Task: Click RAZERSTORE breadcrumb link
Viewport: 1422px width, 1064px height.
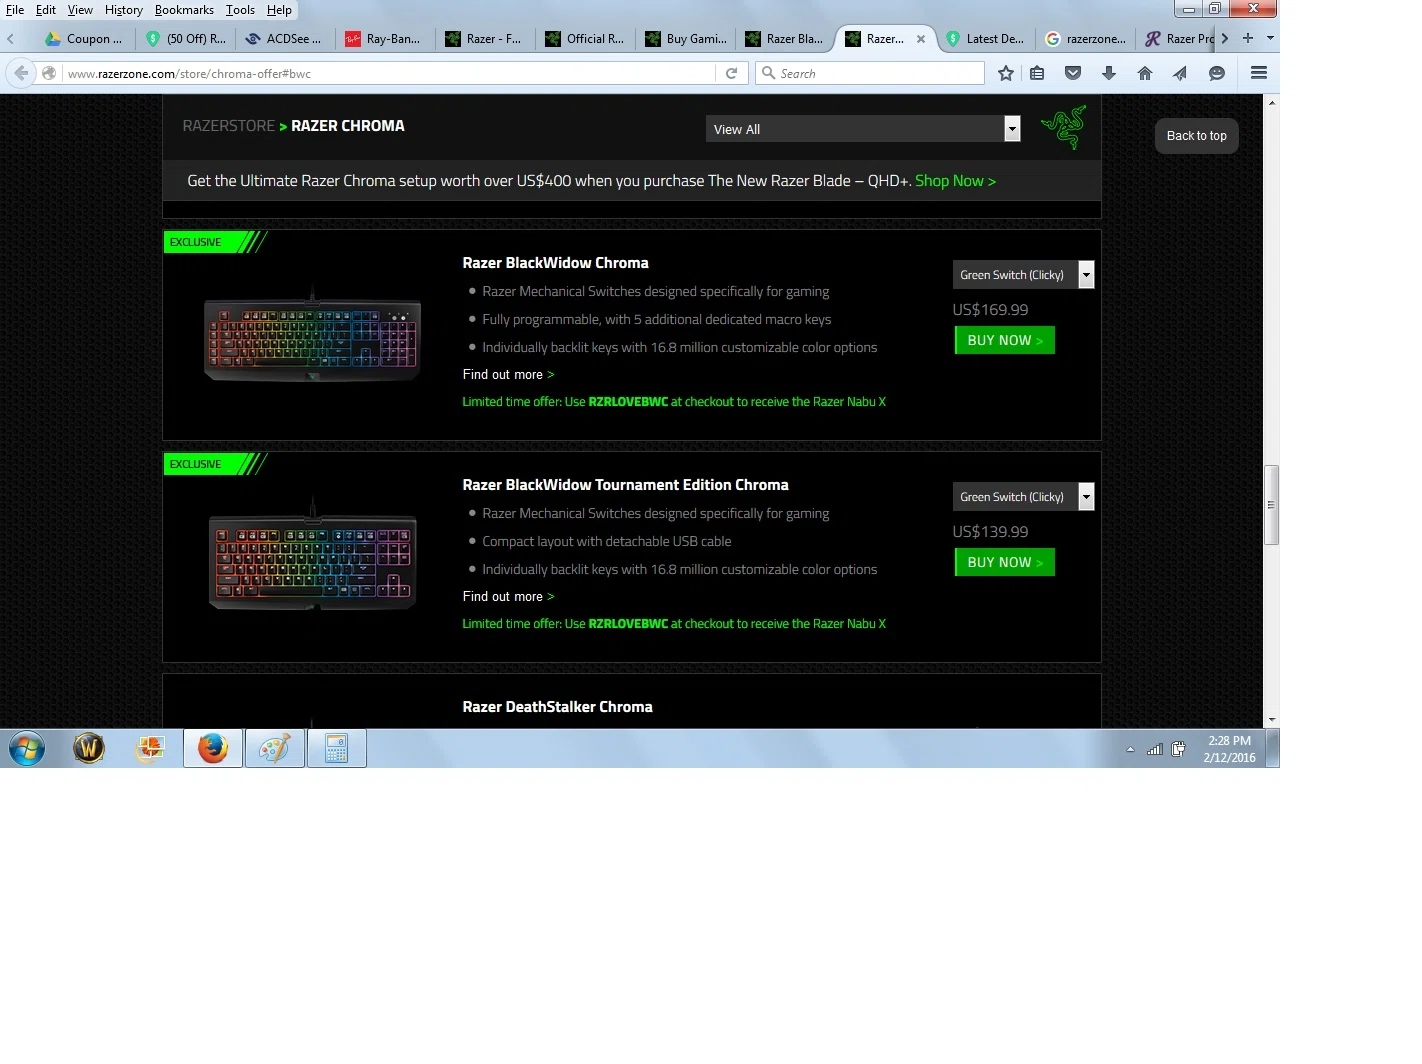Action: (228, 126)
